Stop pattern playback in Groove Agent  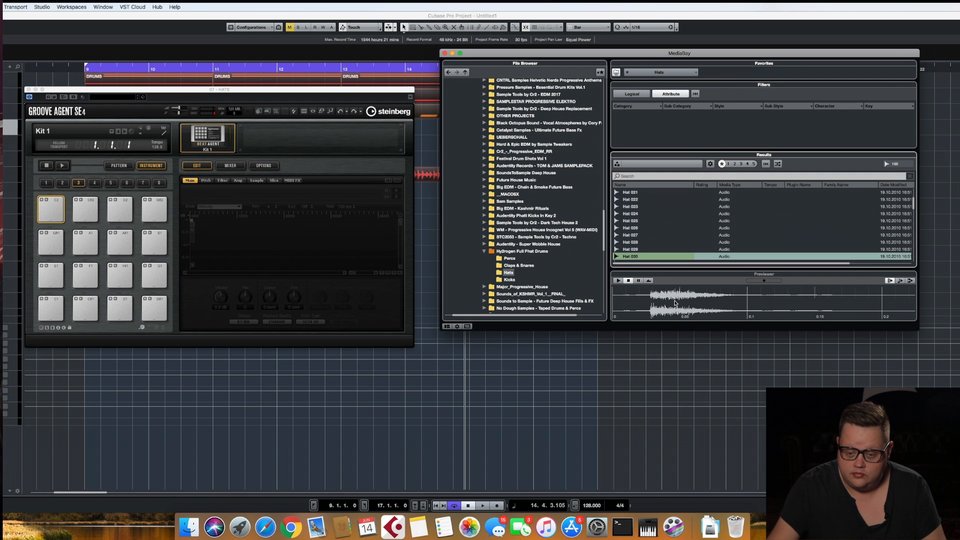pyautogui.click(x=46, y=165)
